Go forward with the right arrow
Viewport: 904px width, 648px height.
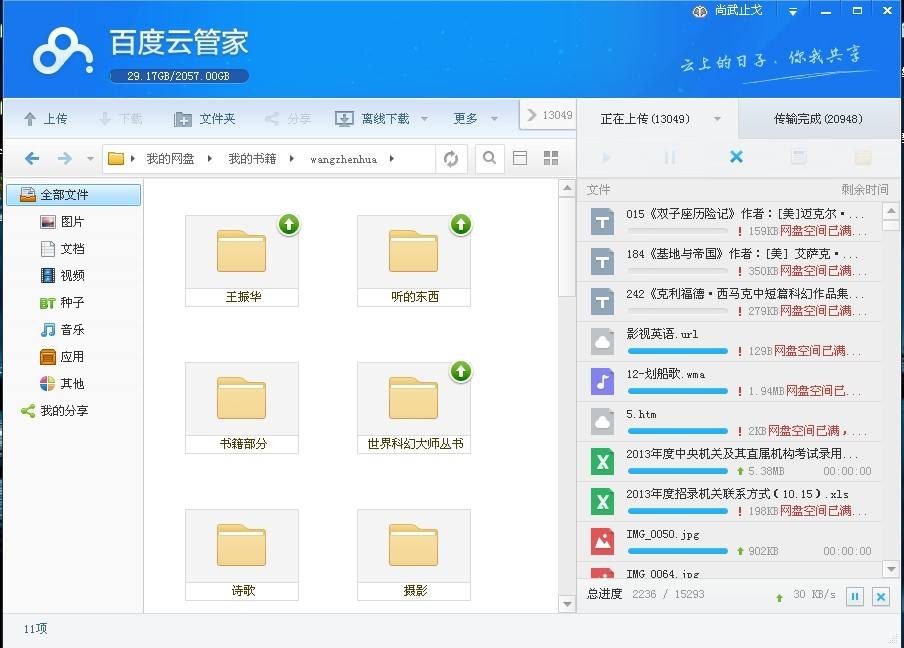click(x=65, y=158)
